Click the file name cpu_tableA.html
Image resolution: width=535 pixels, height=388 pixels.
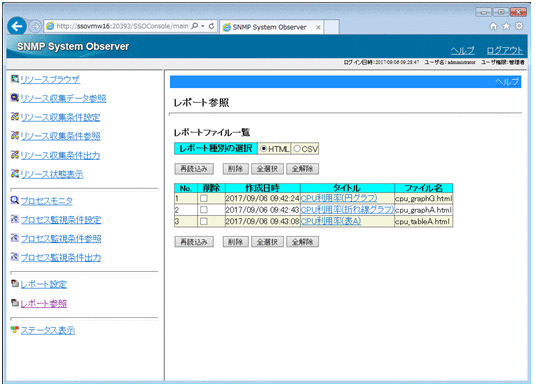pyautogui.click(x=422, y=221)
